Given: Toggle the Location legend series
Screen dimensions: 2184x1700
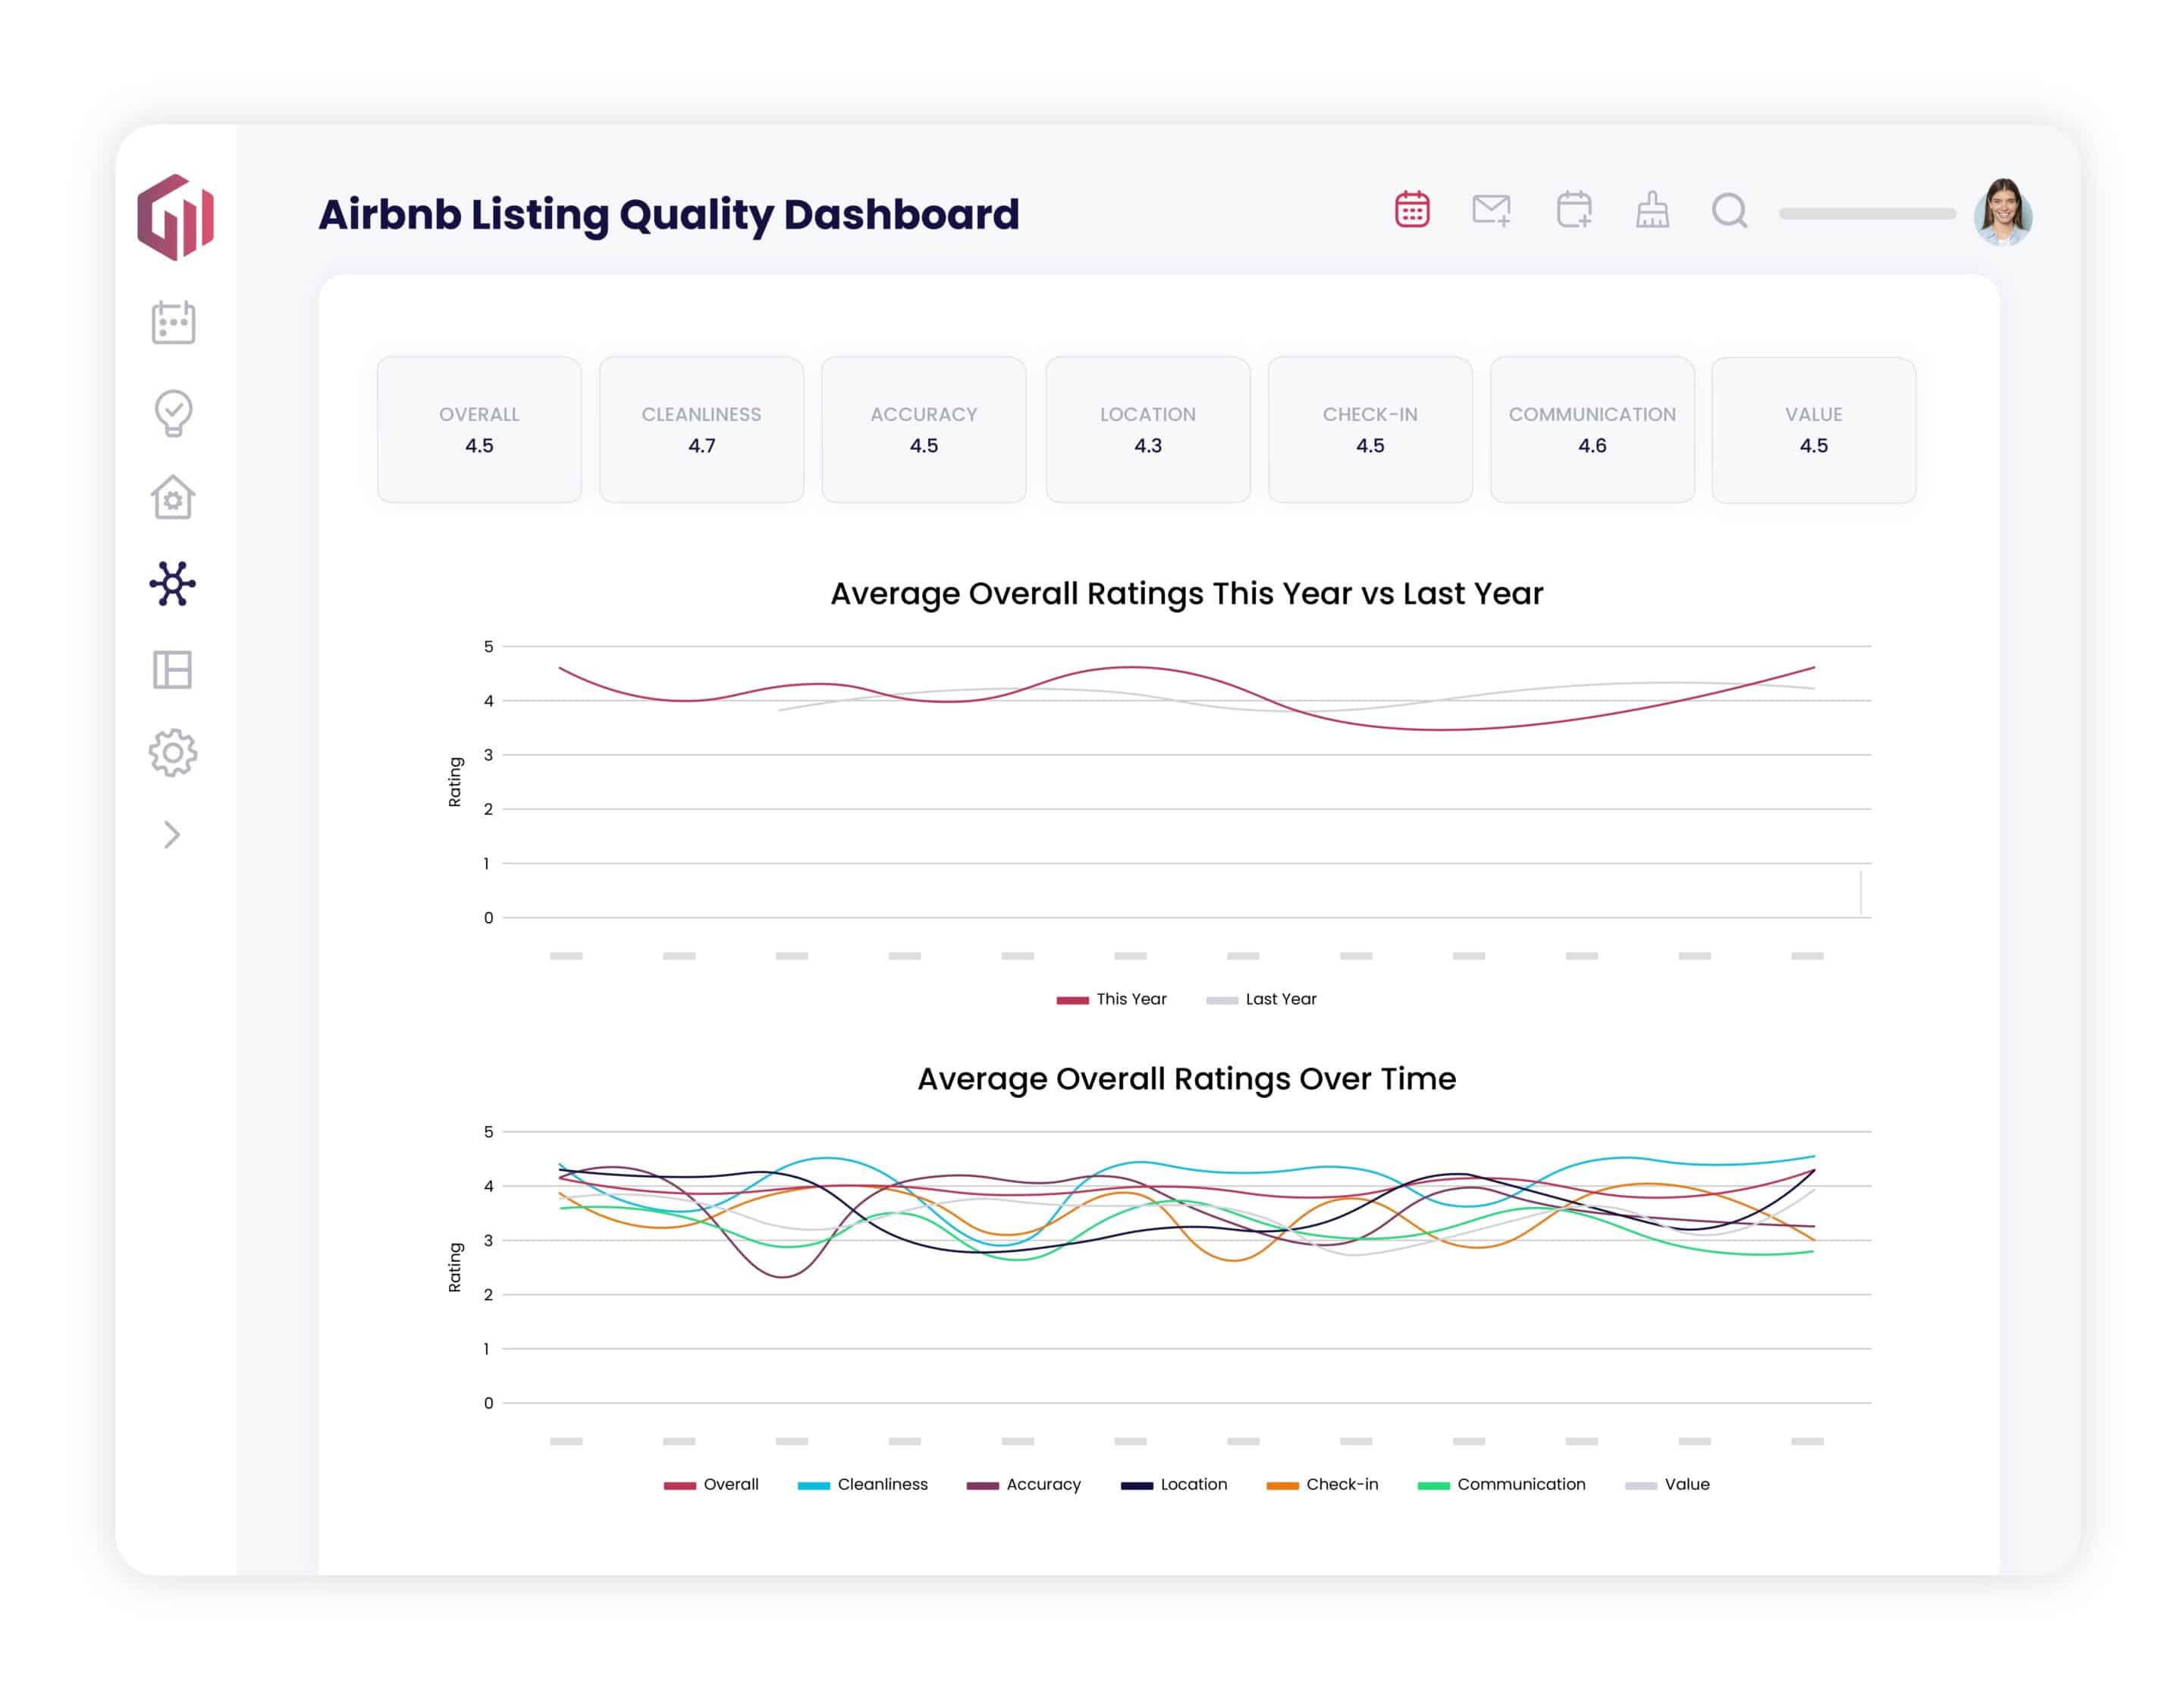Looking at the screenshot, I should pos(1174,1484).
